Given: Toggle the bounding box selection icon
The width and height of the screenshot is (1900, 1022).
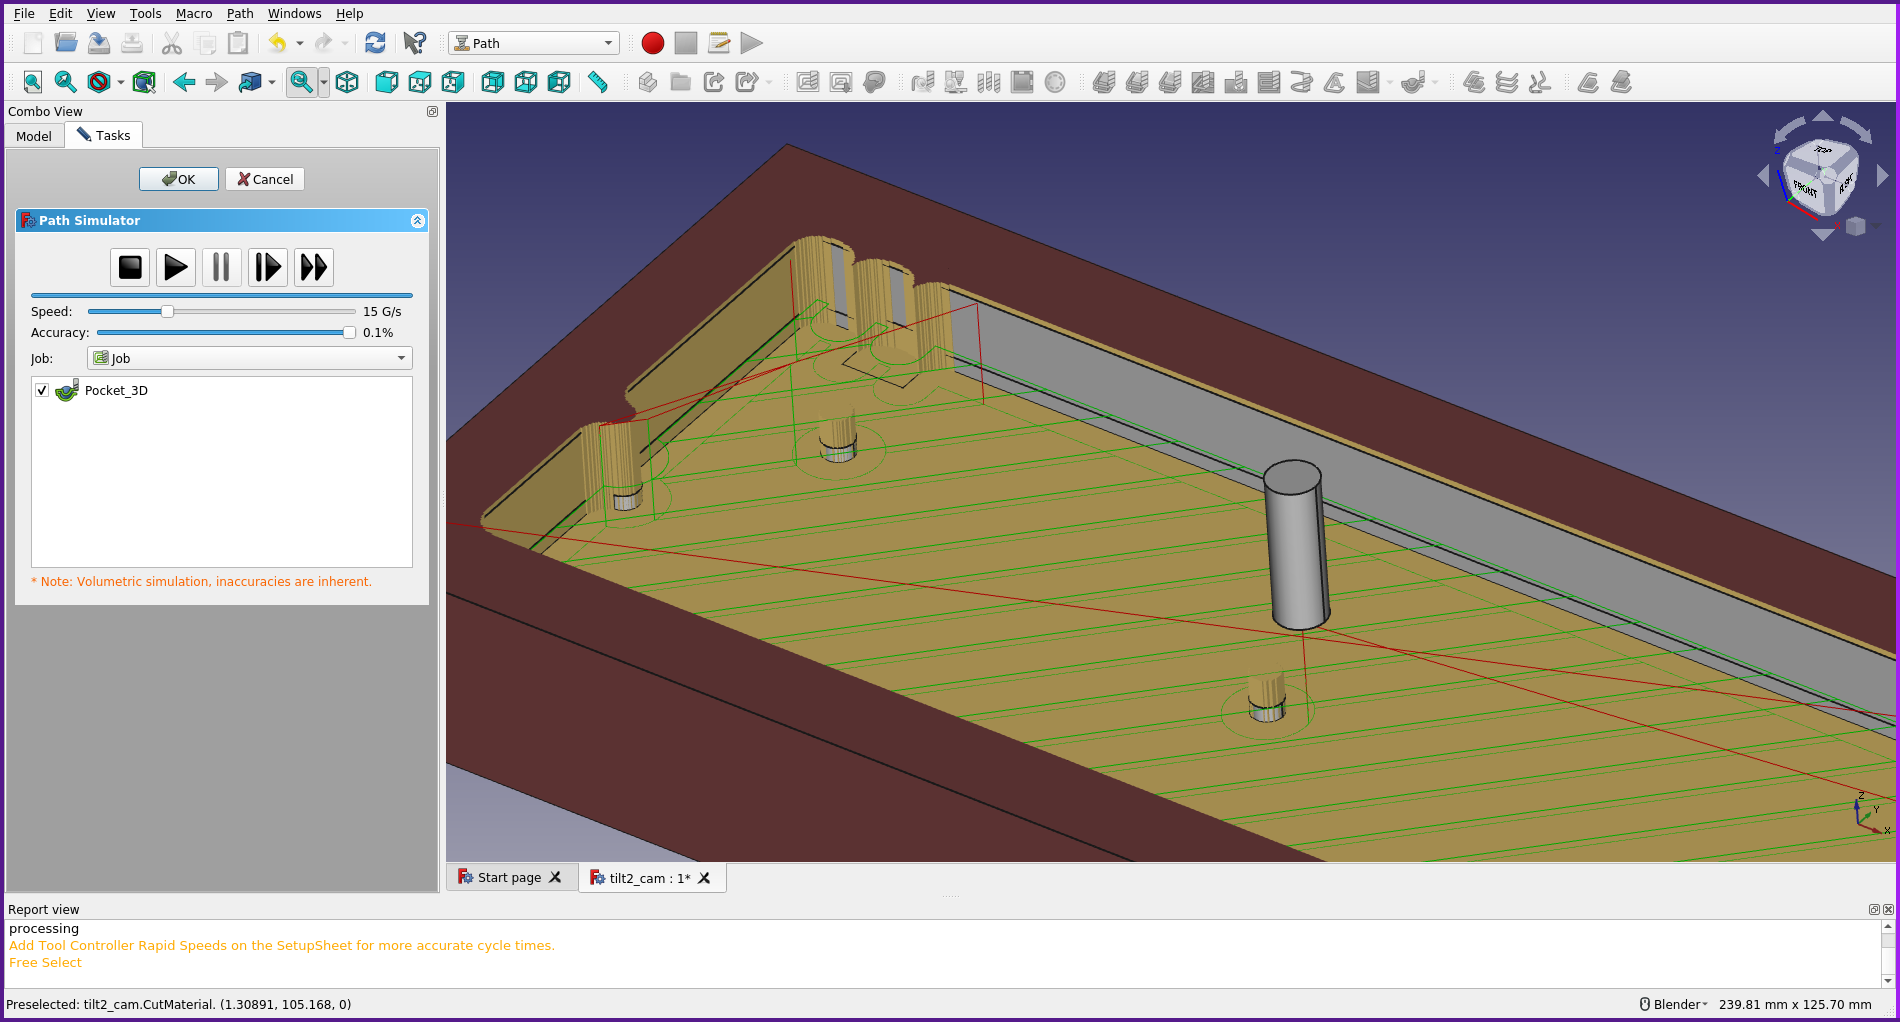Looking at the screenshot, I should pyautogui.click(x=144, y=82).
